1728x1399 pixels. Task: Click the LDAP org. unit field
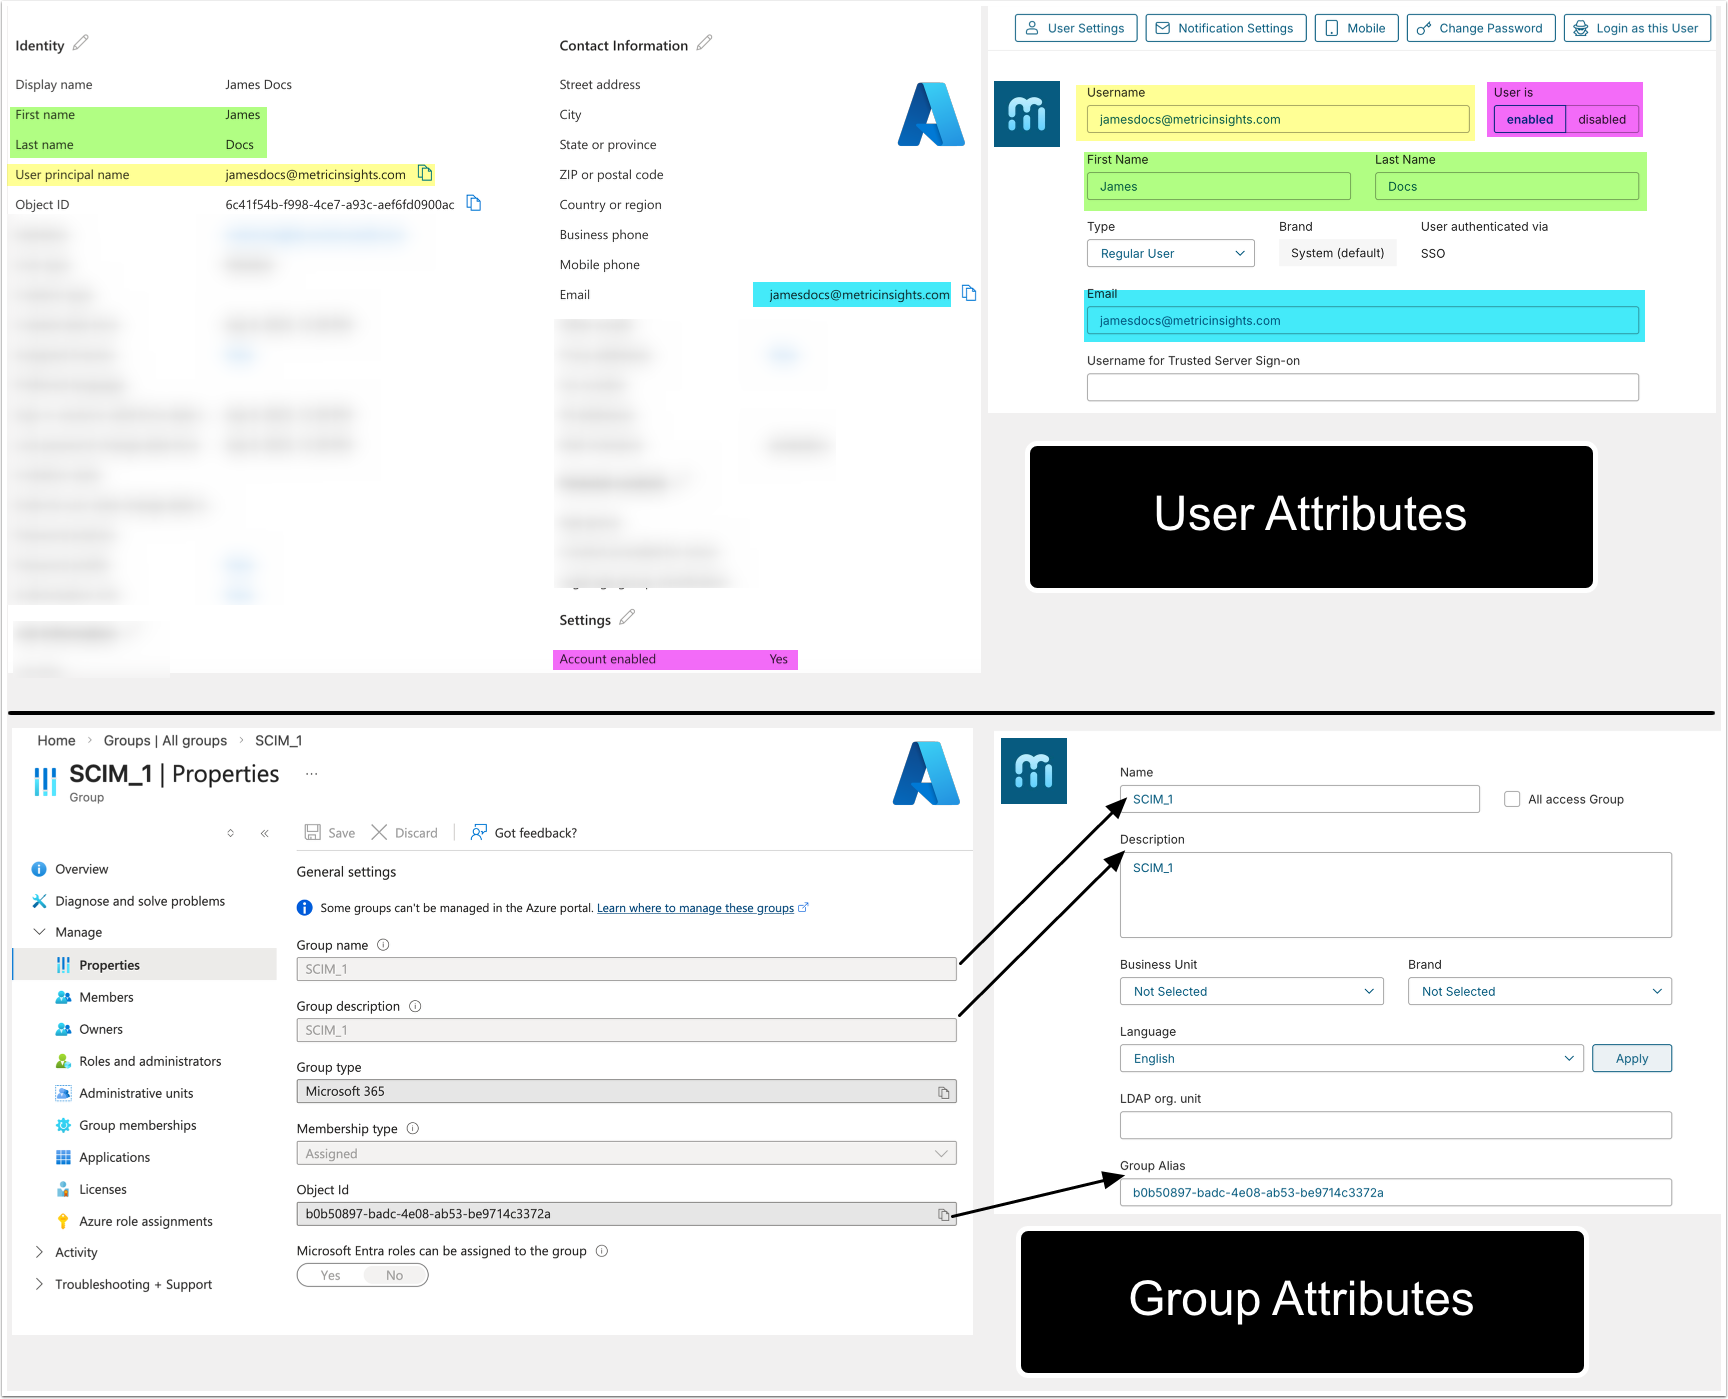(x=1396, y=1125)
